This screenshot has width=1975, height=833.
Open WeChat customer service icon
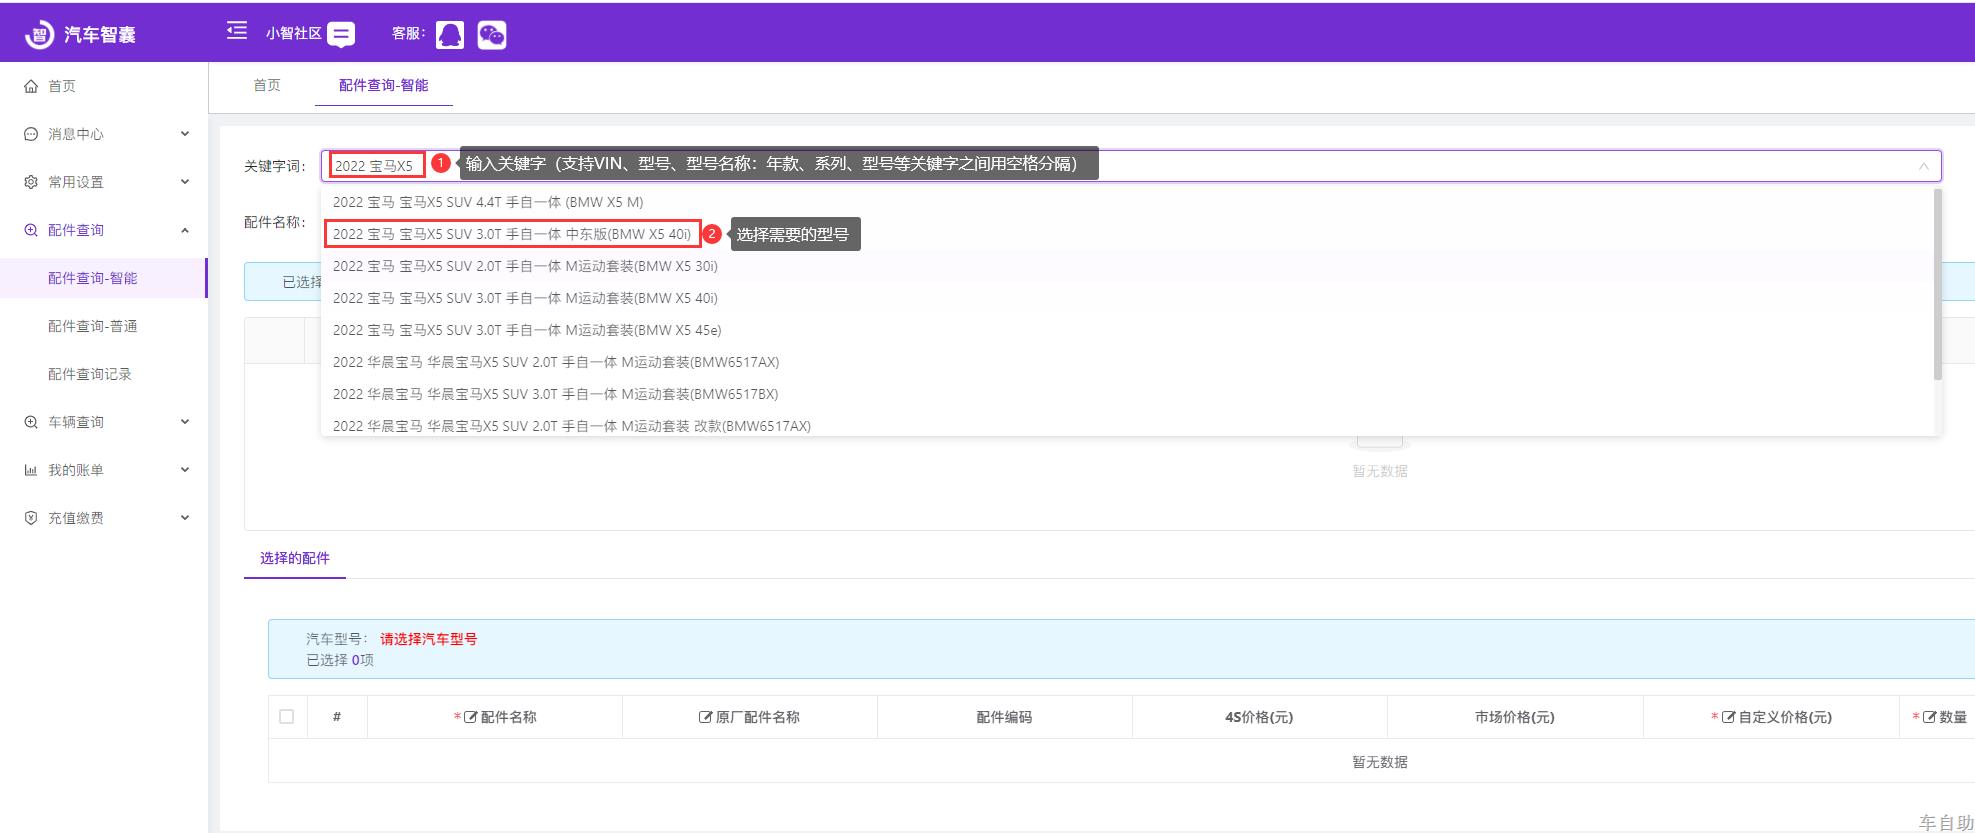click(x=492, y=35)
